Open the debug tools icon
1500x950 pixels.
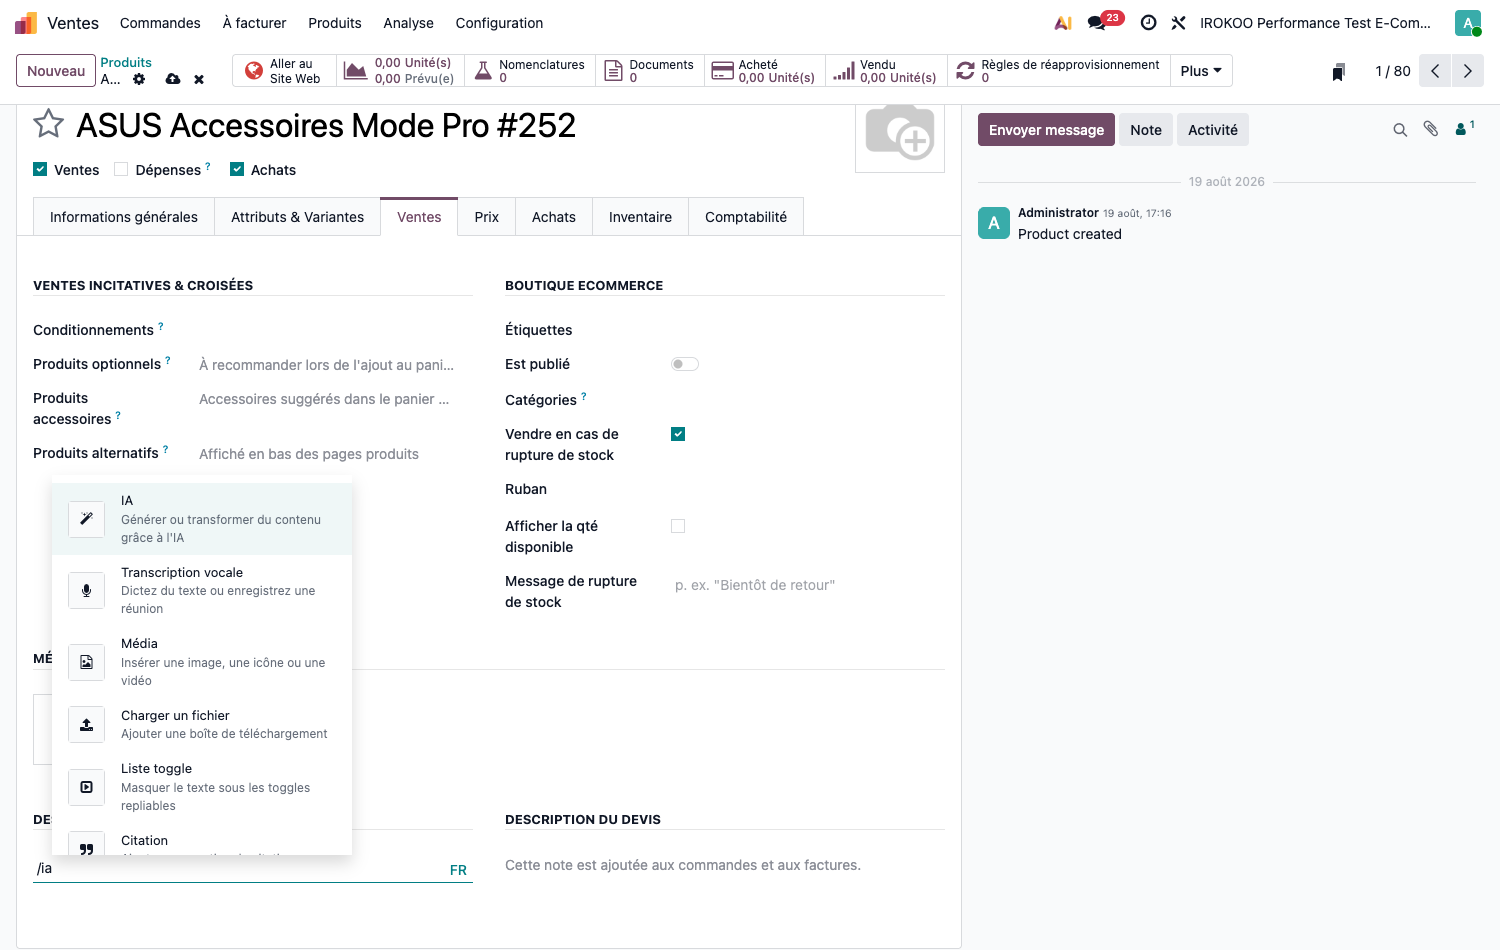click(x=1178, y=23)
